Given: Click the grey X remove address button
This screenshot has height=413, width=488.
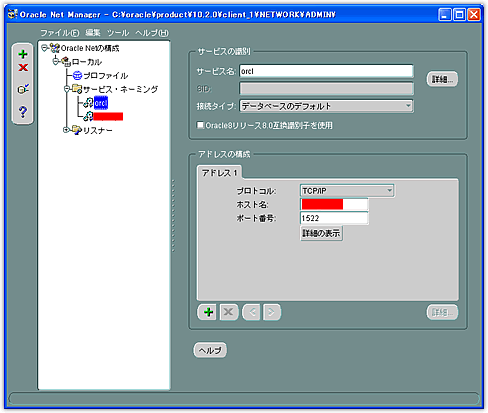Looking at the screenshot, I should [x=229, y=312].
